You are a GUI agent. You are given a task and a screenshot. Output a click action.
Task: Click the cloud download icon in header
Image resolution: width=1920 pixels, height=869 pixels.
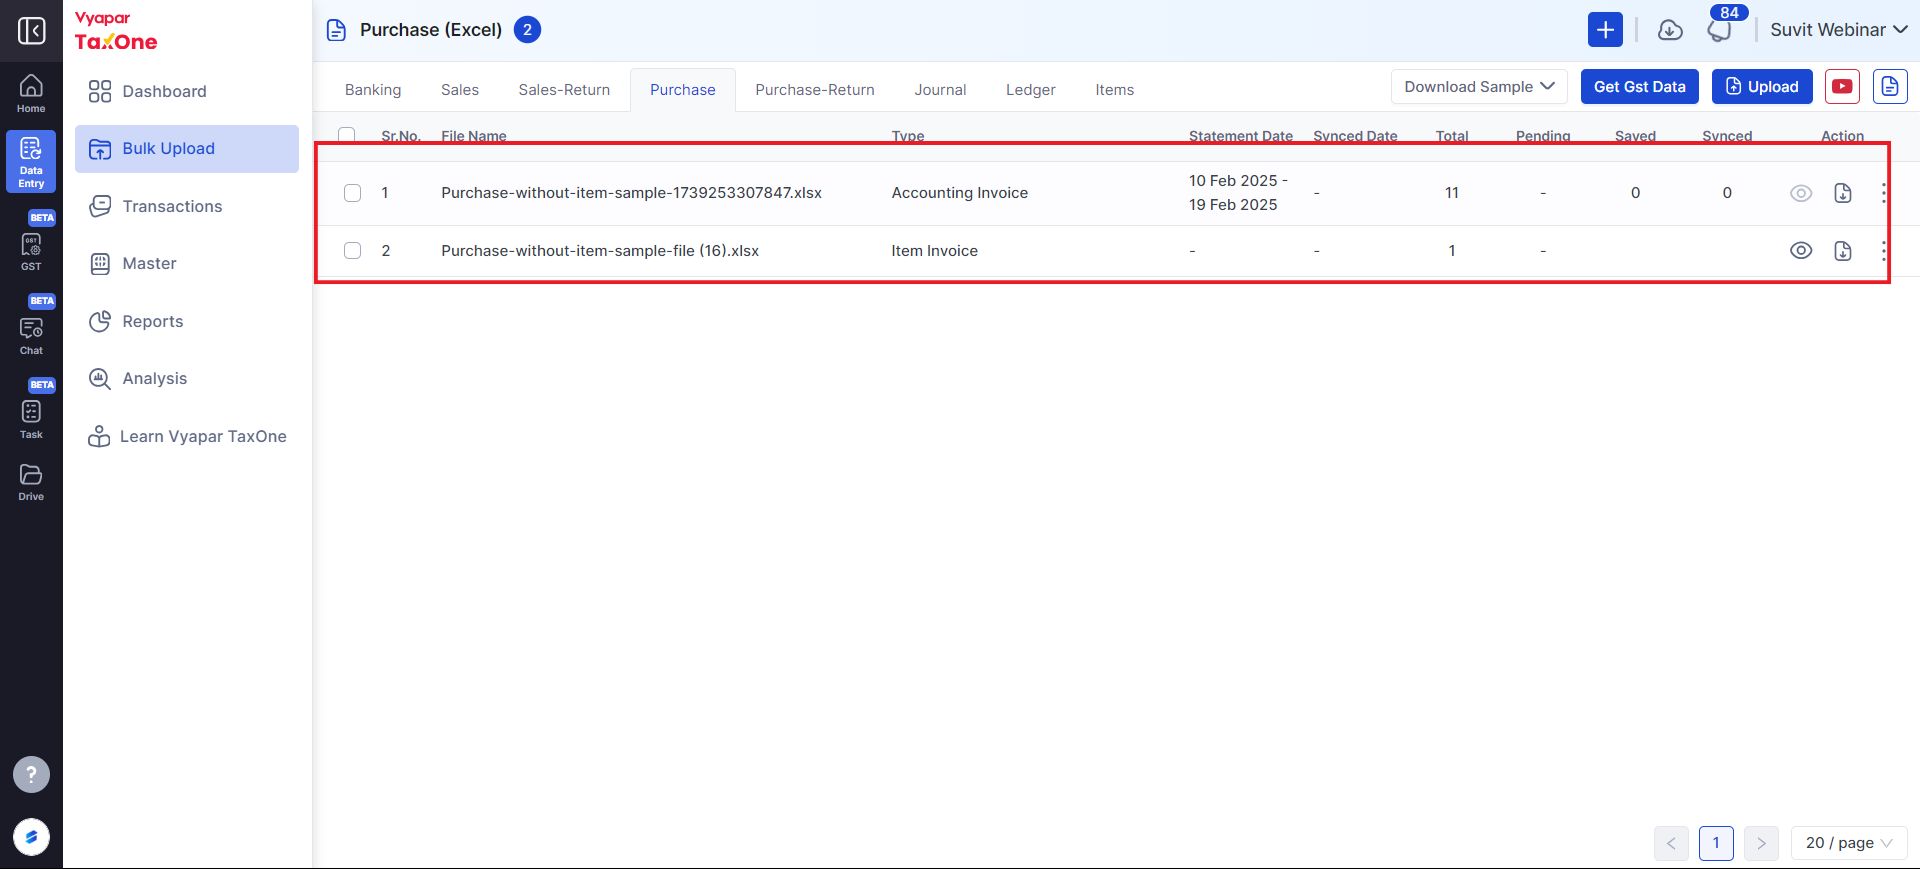point(1670,30)
